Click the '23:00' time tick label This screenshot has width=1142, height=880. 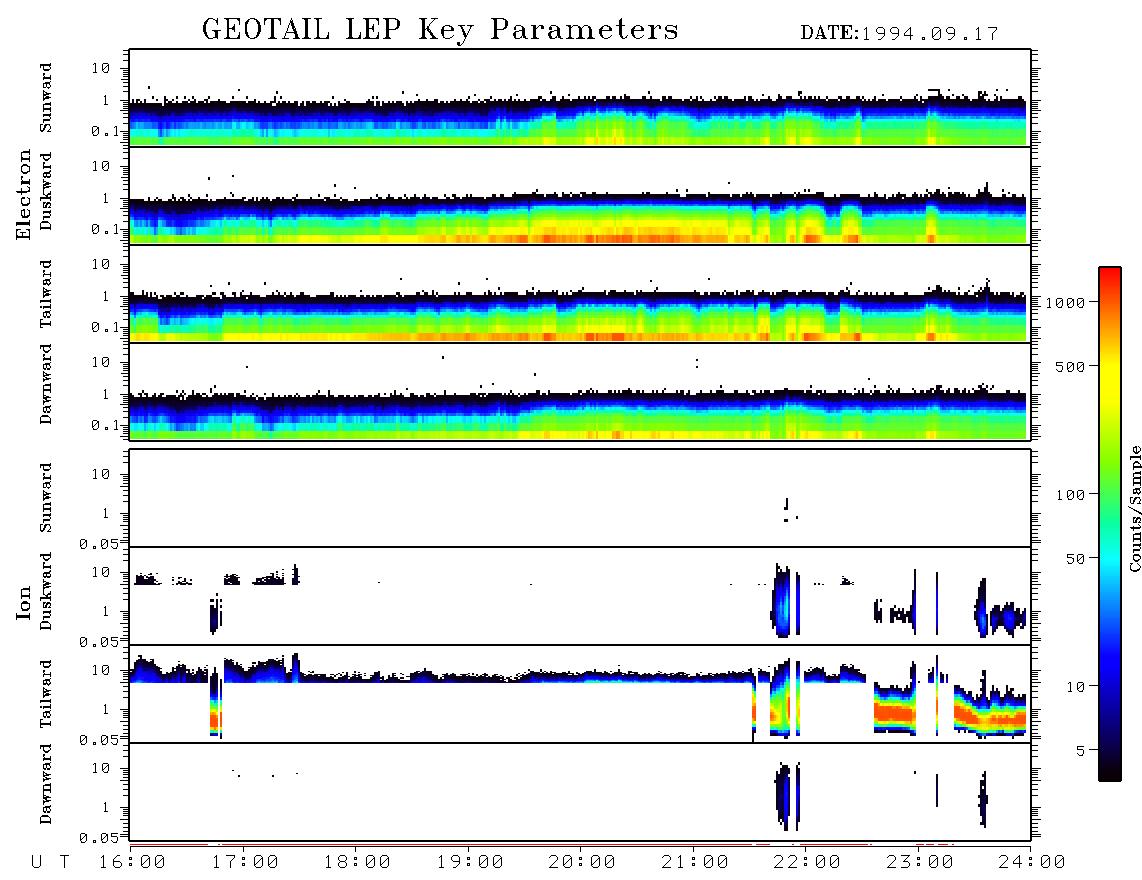[921, 863]
